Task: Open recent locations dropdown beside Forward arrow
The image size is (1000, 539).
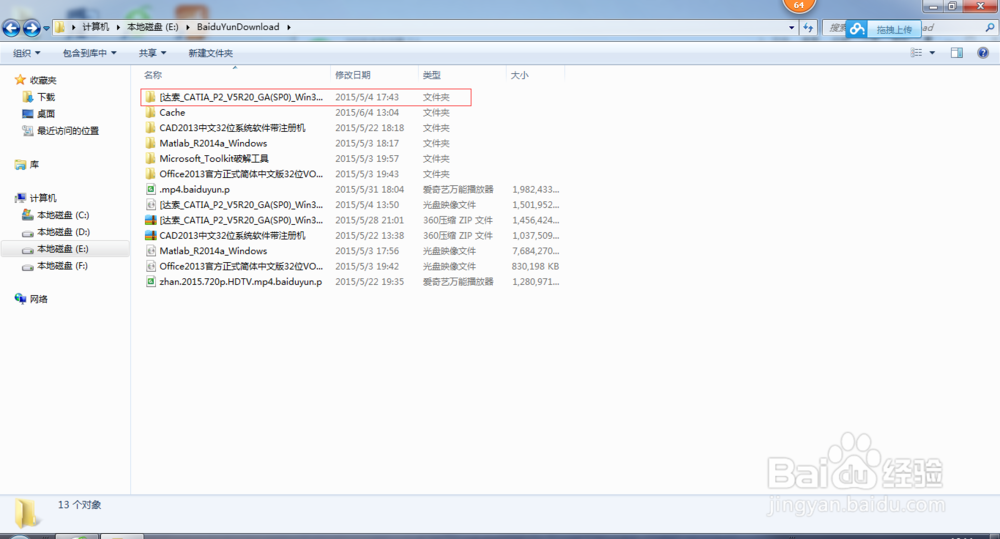Action: 46,28
